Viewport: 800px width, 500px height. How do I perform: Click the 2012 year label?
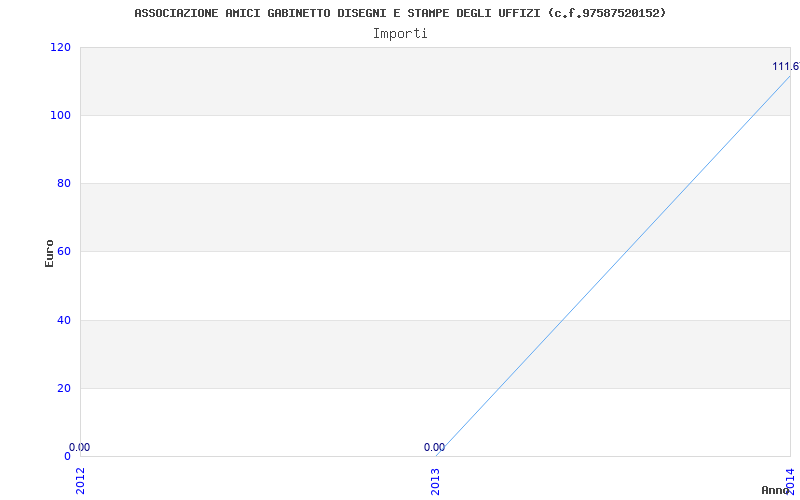(x=80, y=481)
